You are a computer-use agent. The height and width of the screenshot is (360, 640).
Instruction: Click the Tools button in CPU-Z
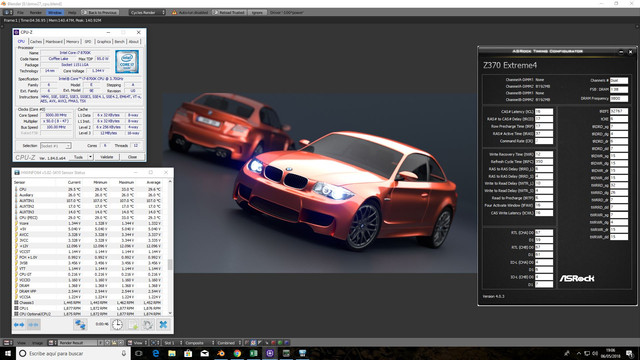(x=78, y=157)
